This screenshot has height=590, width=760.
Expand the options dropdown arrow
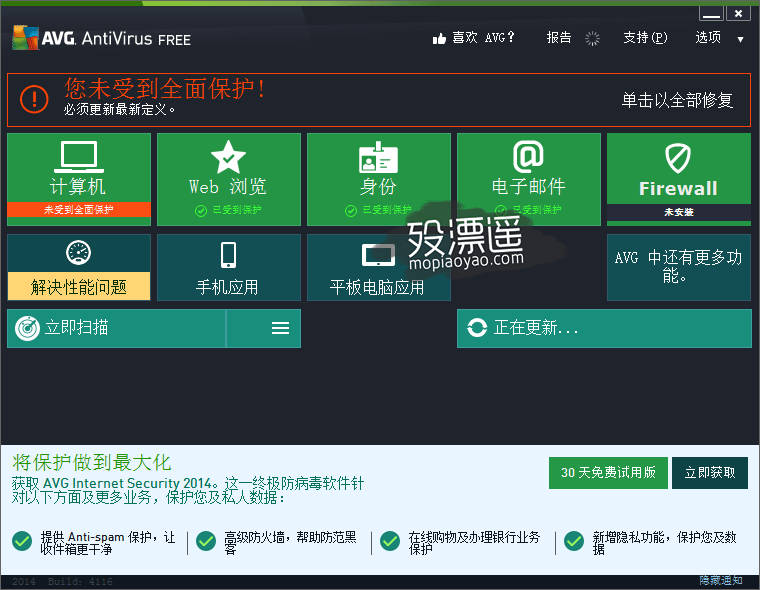pos(740,39)
